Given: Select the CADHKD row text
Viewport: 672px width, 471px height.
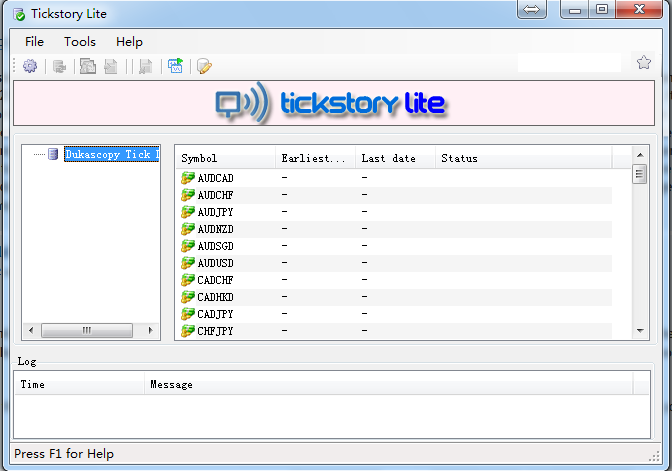Looking at the screenshot, I should (215, 297).
